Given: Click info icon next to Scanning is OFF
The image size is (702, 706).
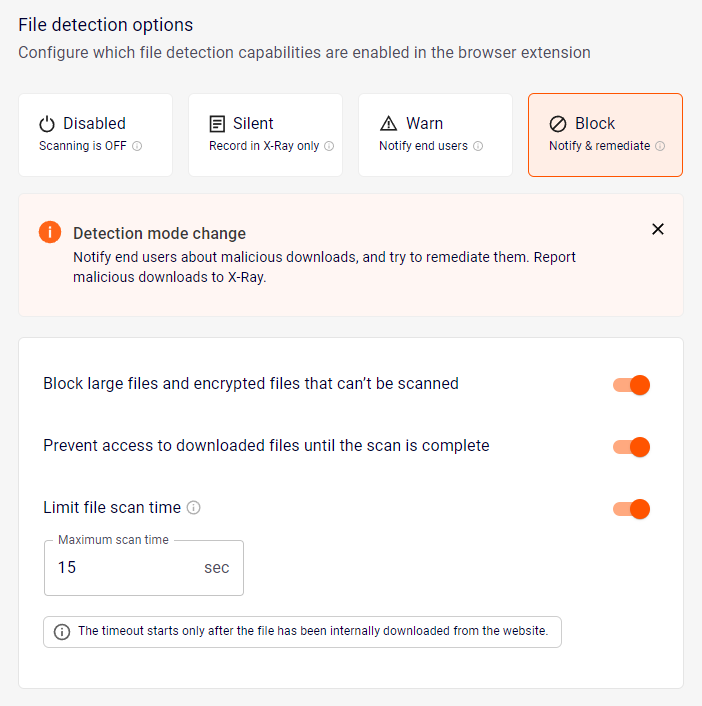Looking at the screenshot, I should 137,146.
